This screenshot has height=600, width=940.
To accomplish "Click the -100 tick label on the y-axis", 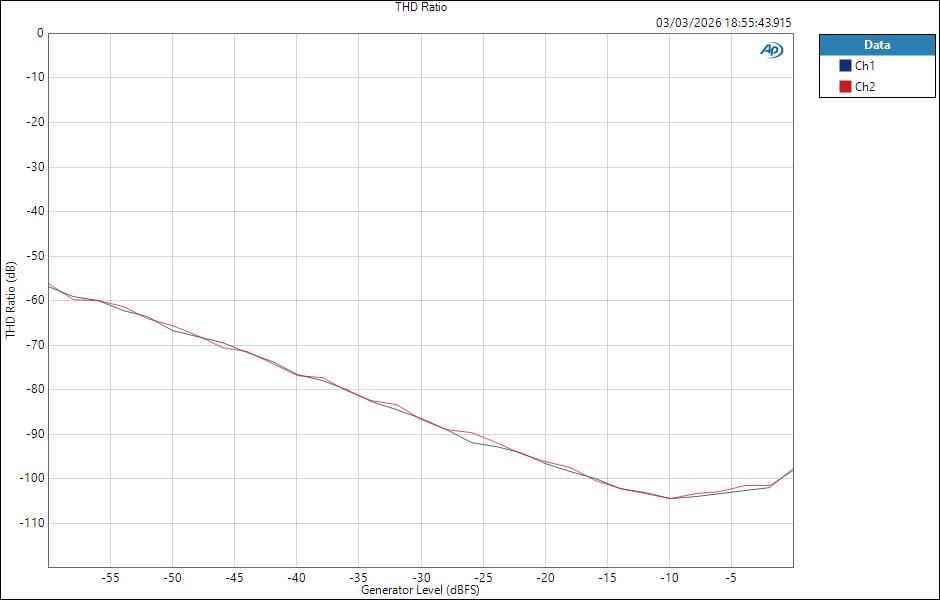I will pos(32,478).
